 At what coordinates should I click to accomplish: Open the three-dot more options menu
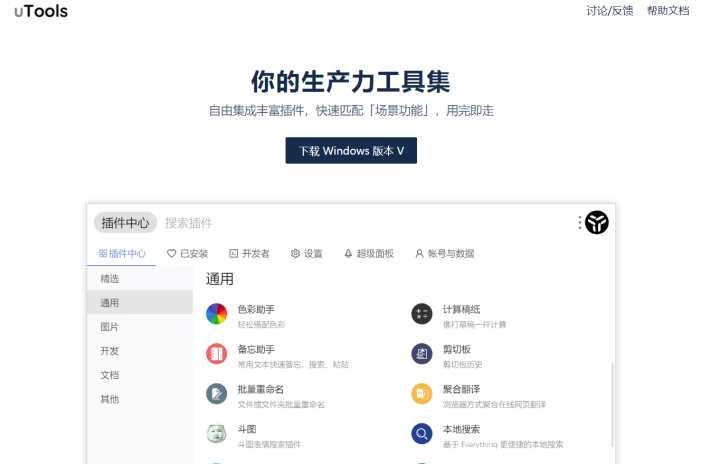(x=579, y=223)
